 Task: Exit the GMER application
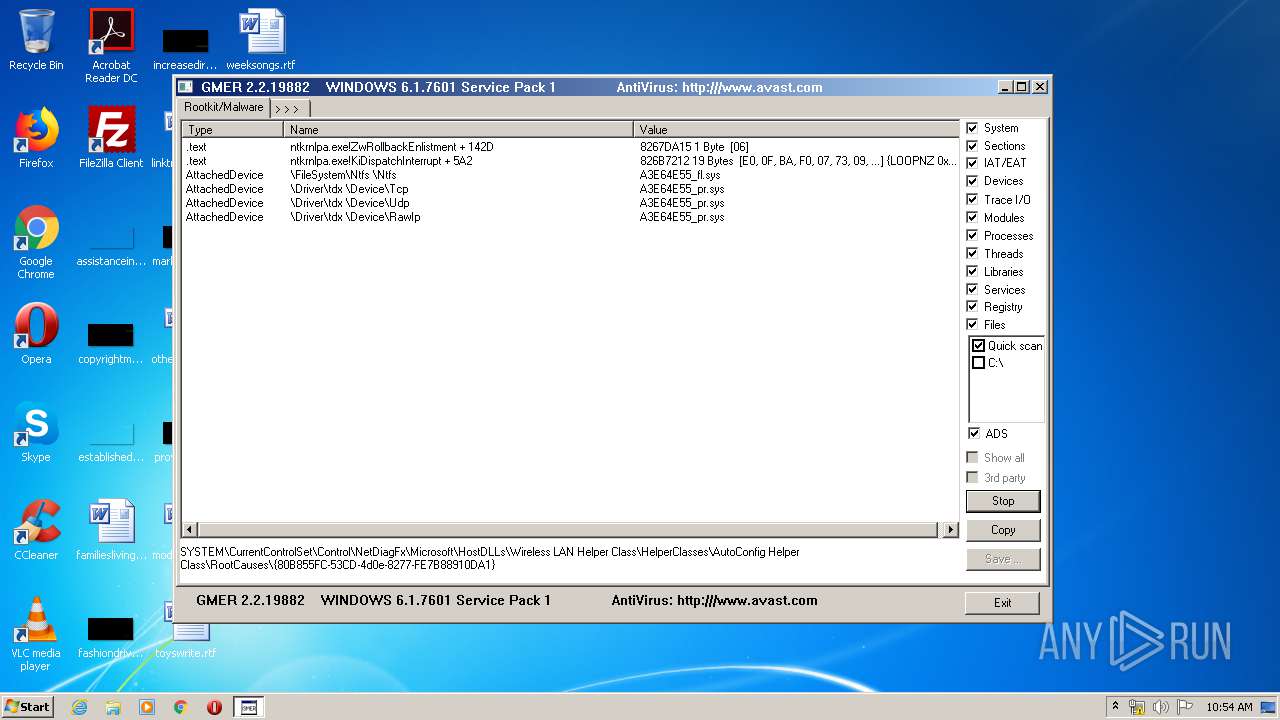coord(1002,602)
